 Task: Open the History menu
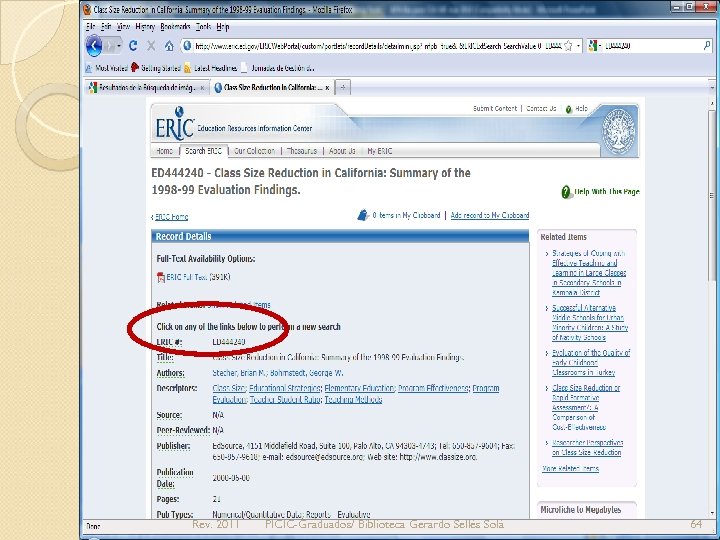145,27
